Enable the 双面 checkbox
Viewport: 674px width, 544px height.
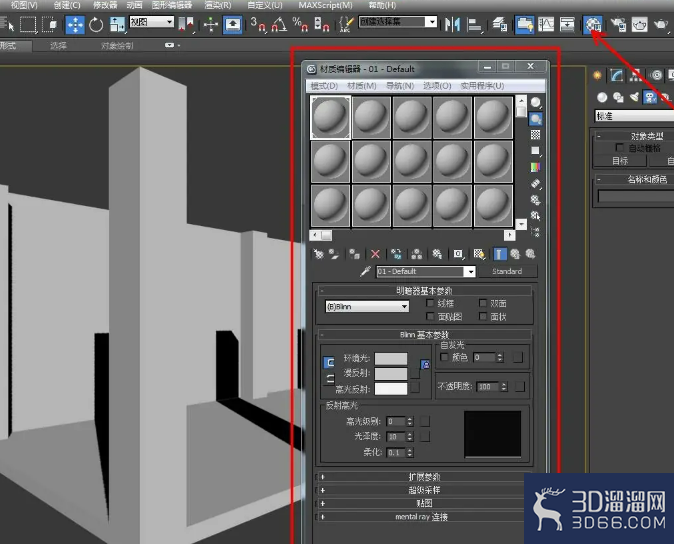pyautogui.click(x=483, y=303)
